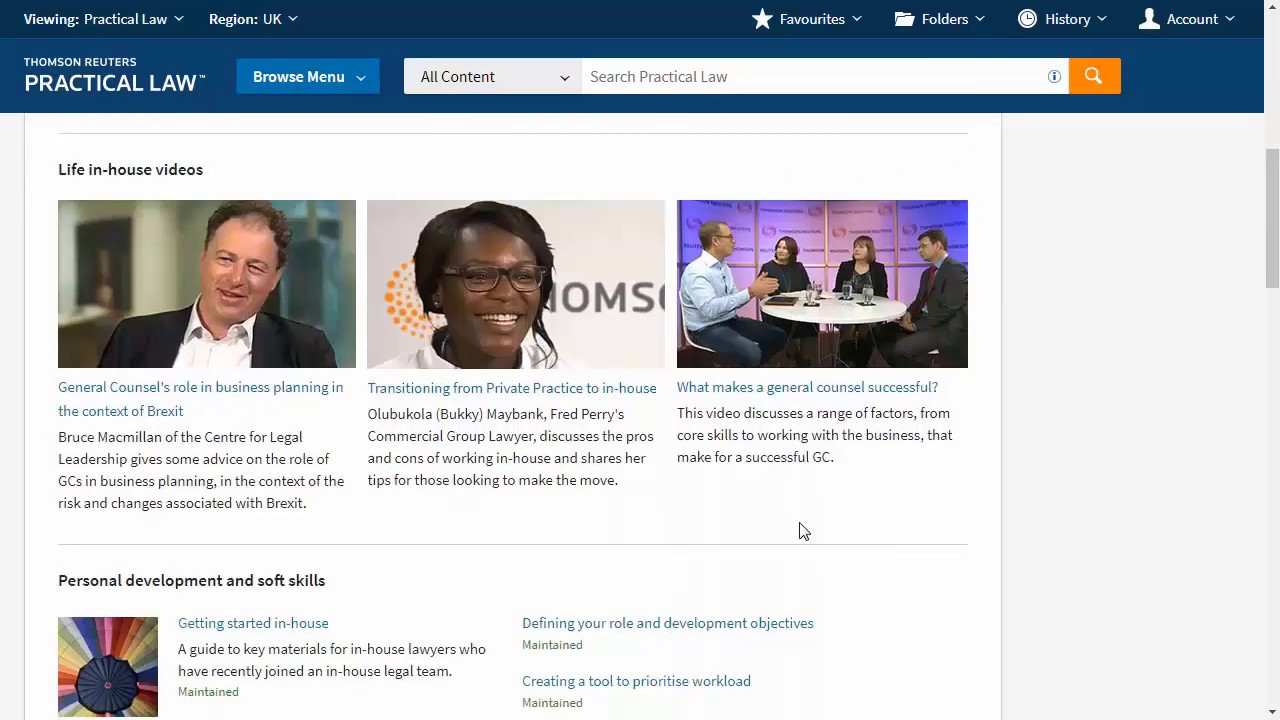
Task: Click the Account person icon
Action: coord(1149,19)
